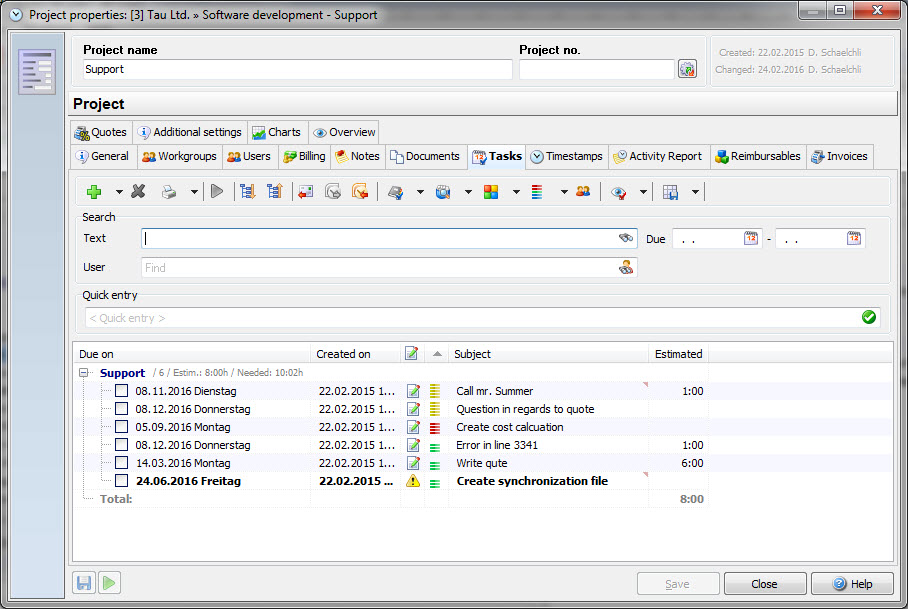
Task: Click the green plus add task icon
Action: tap(94, 192)
